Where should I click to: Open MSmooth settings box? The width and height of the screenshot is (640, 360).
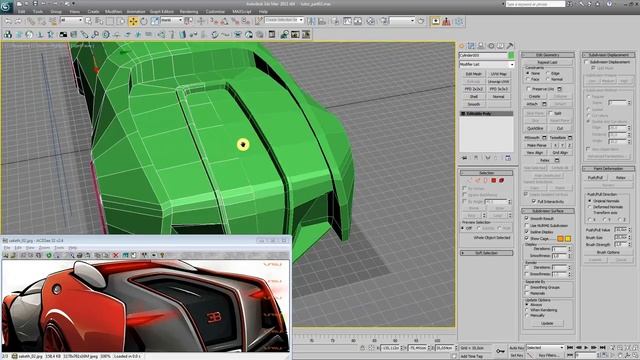pos(544,138)
